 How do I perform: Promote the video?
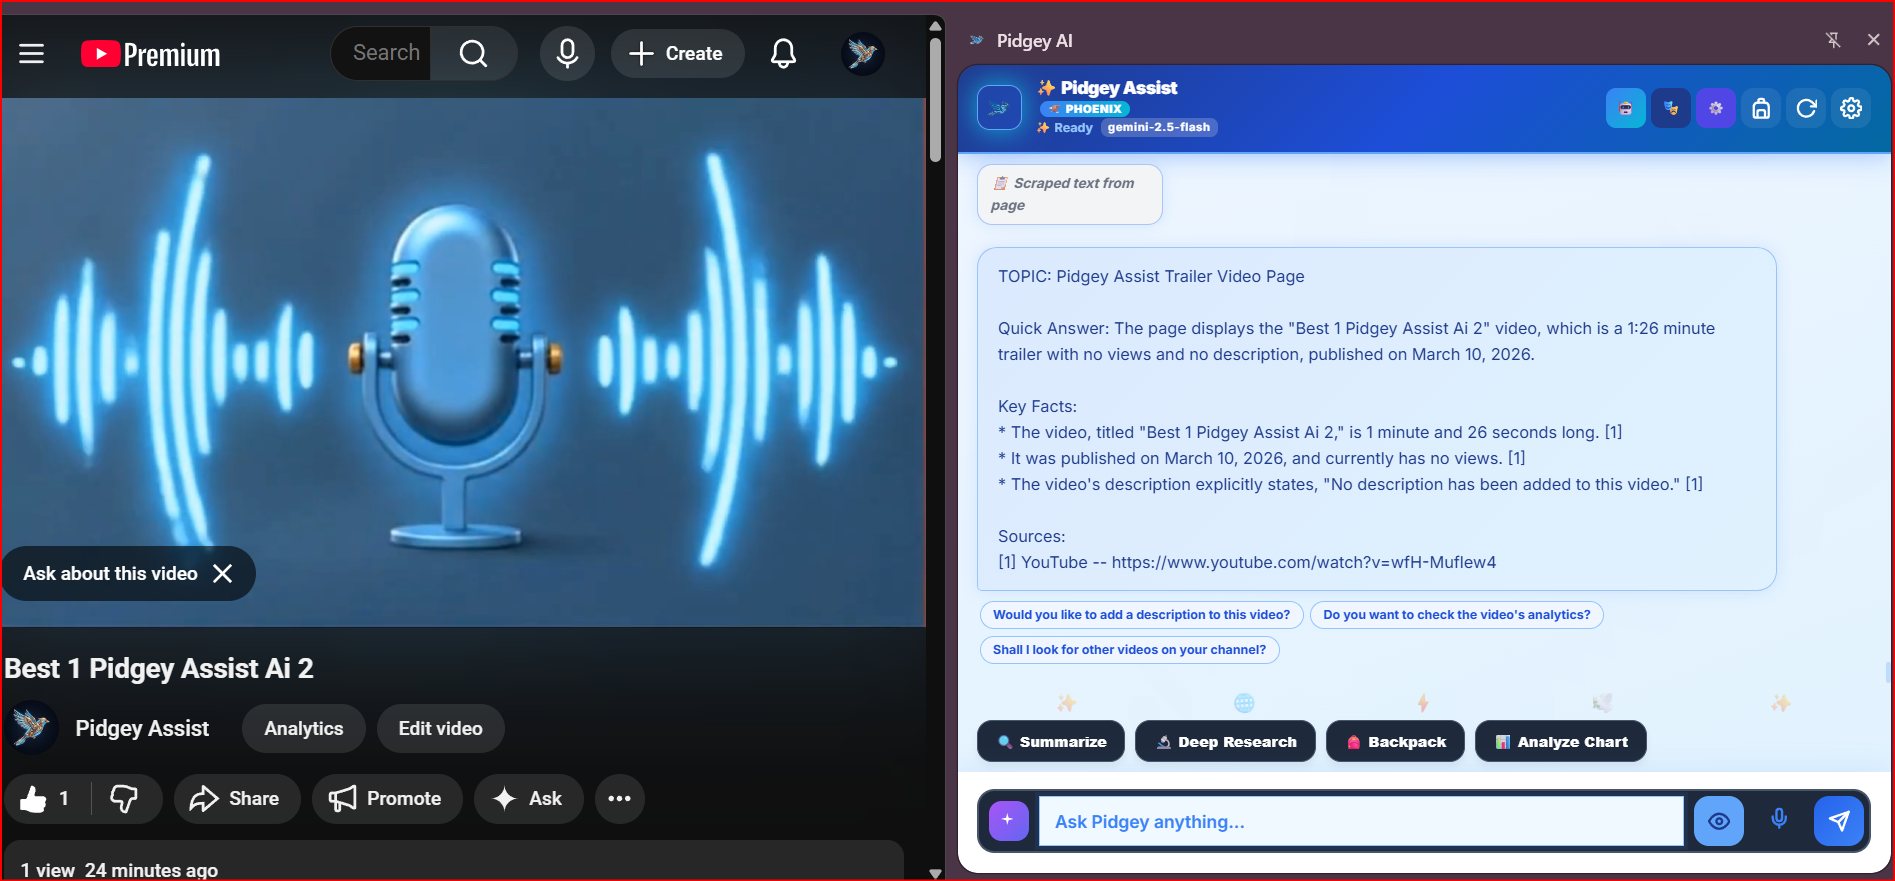(x=387, y=798)
